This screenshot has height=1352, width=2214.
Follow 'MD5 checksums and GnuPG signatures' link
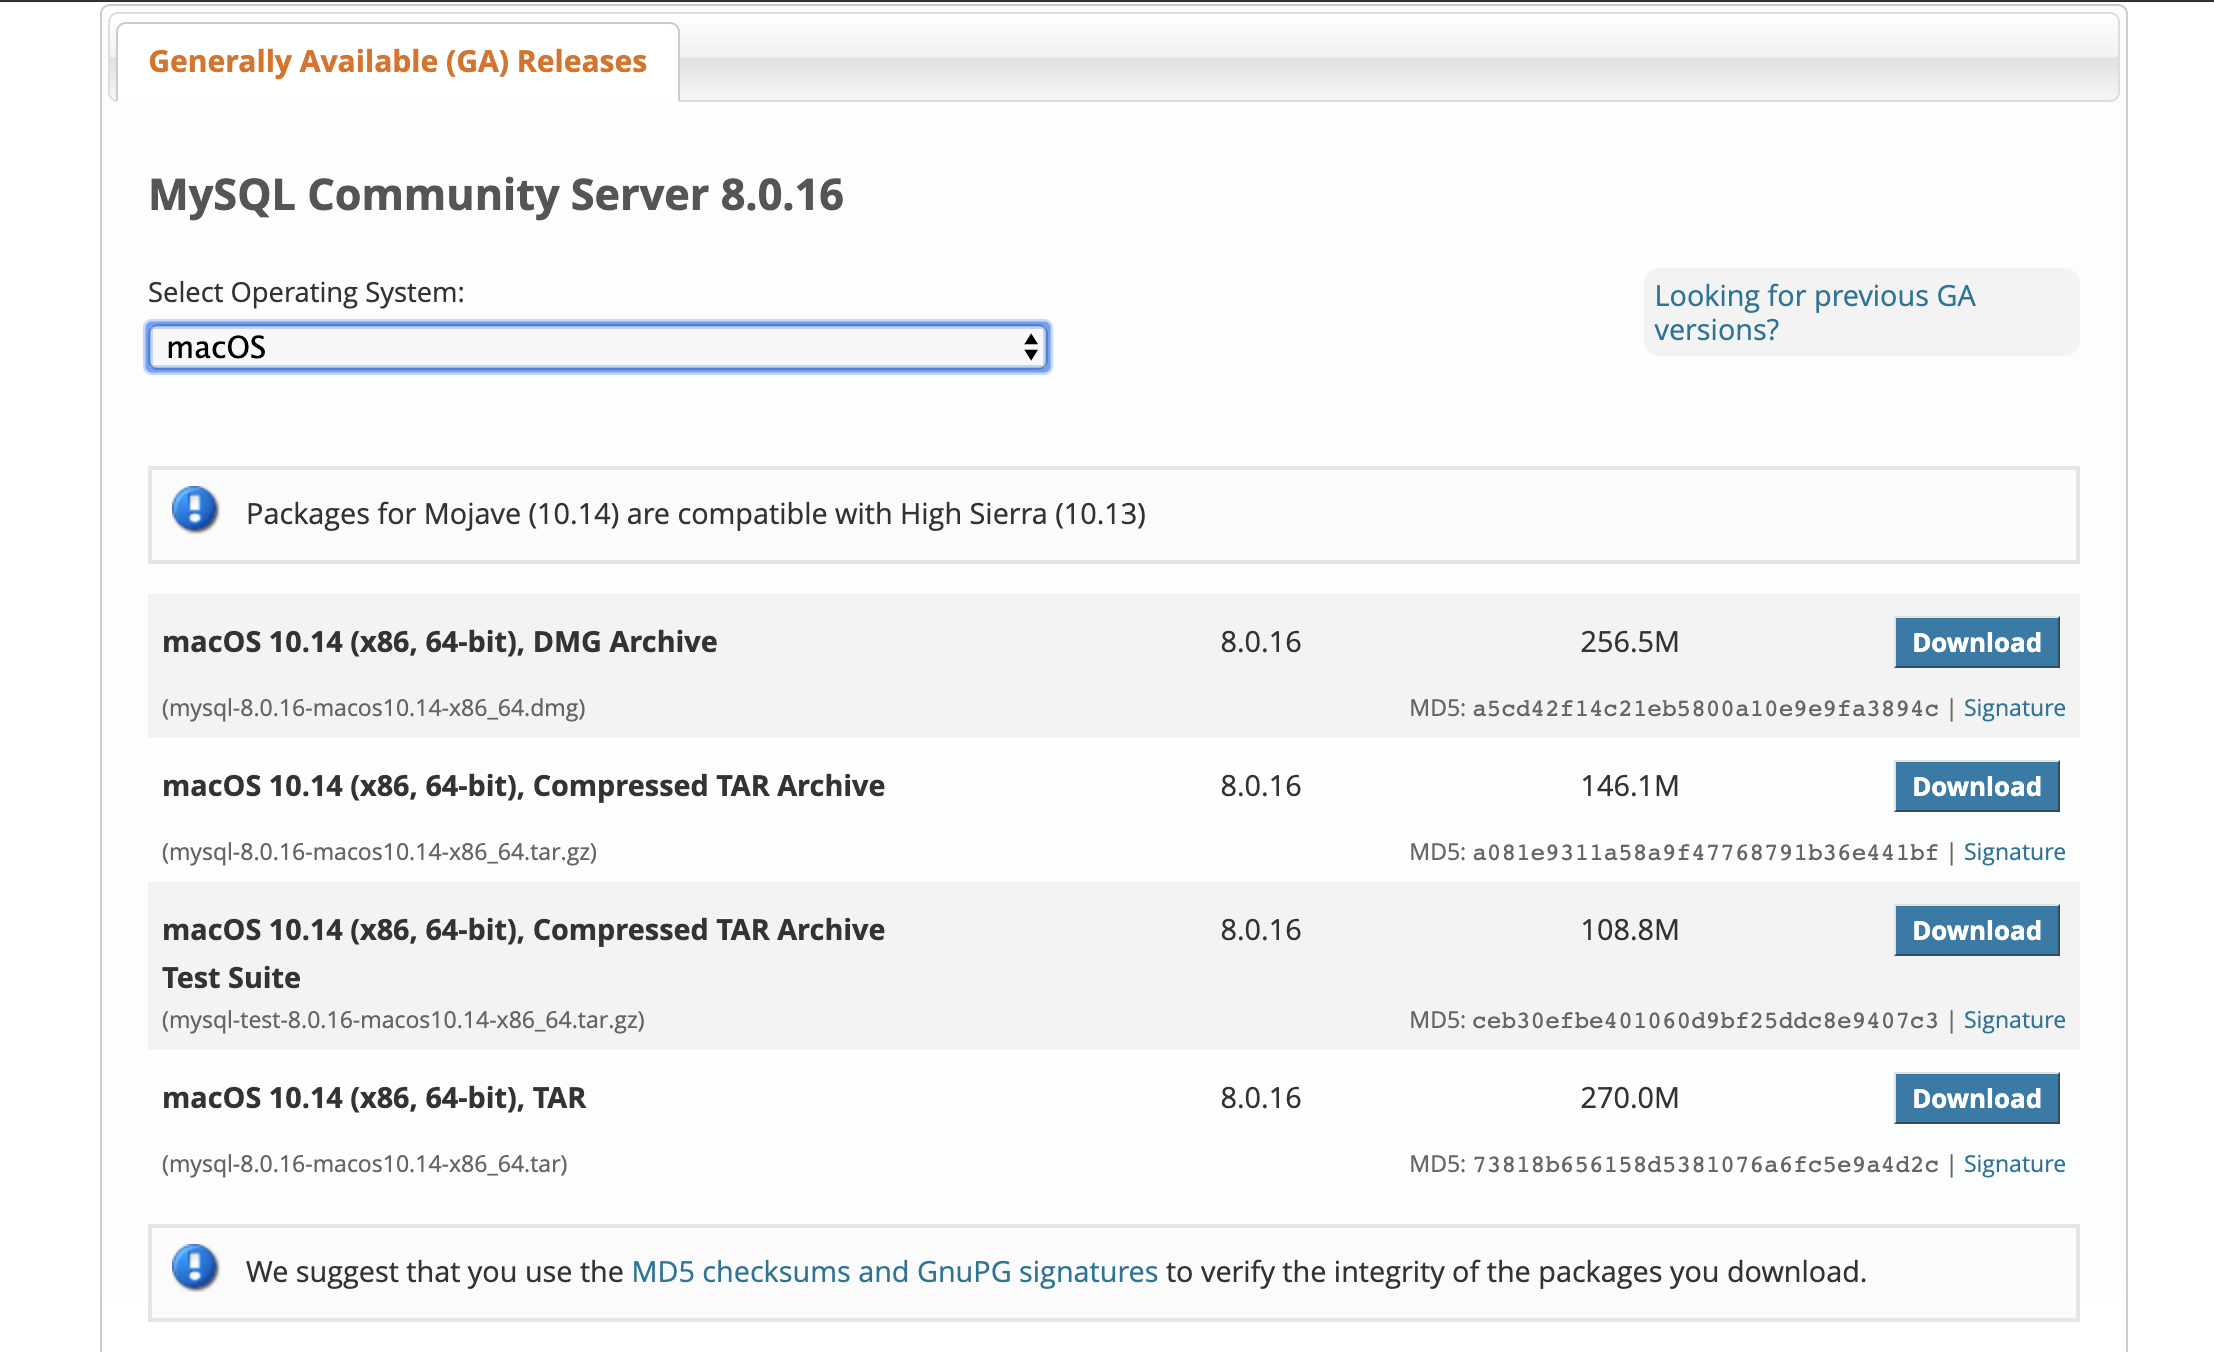coord(894,1272)
